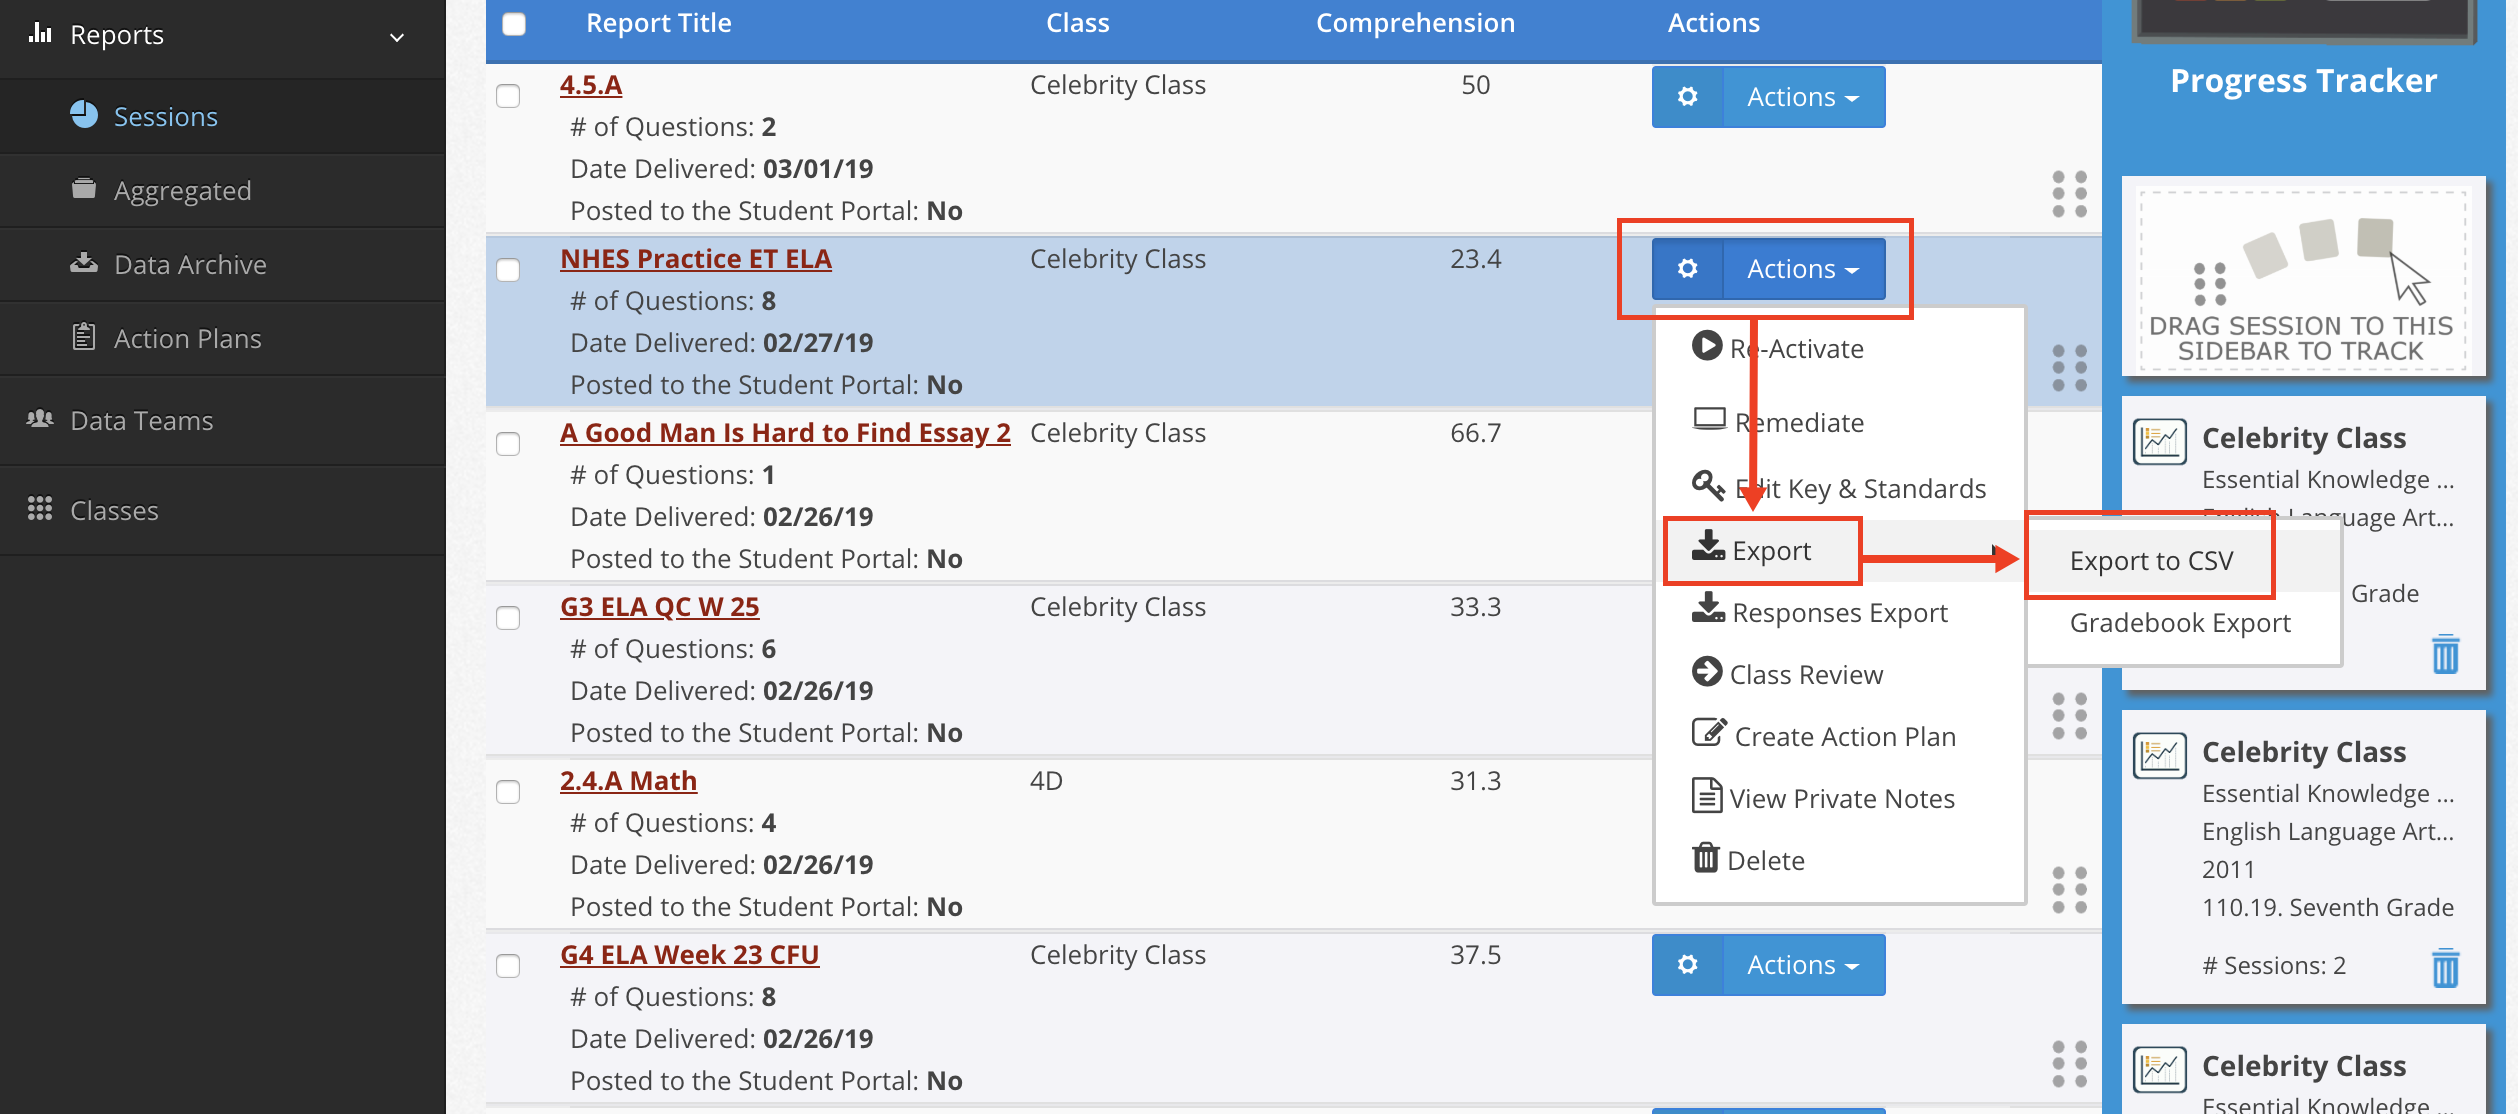This screenshot has width=2518, height=1114.
Task: Click the drag handle dots for the 4.5.A session
Action: pos(2069,193)
